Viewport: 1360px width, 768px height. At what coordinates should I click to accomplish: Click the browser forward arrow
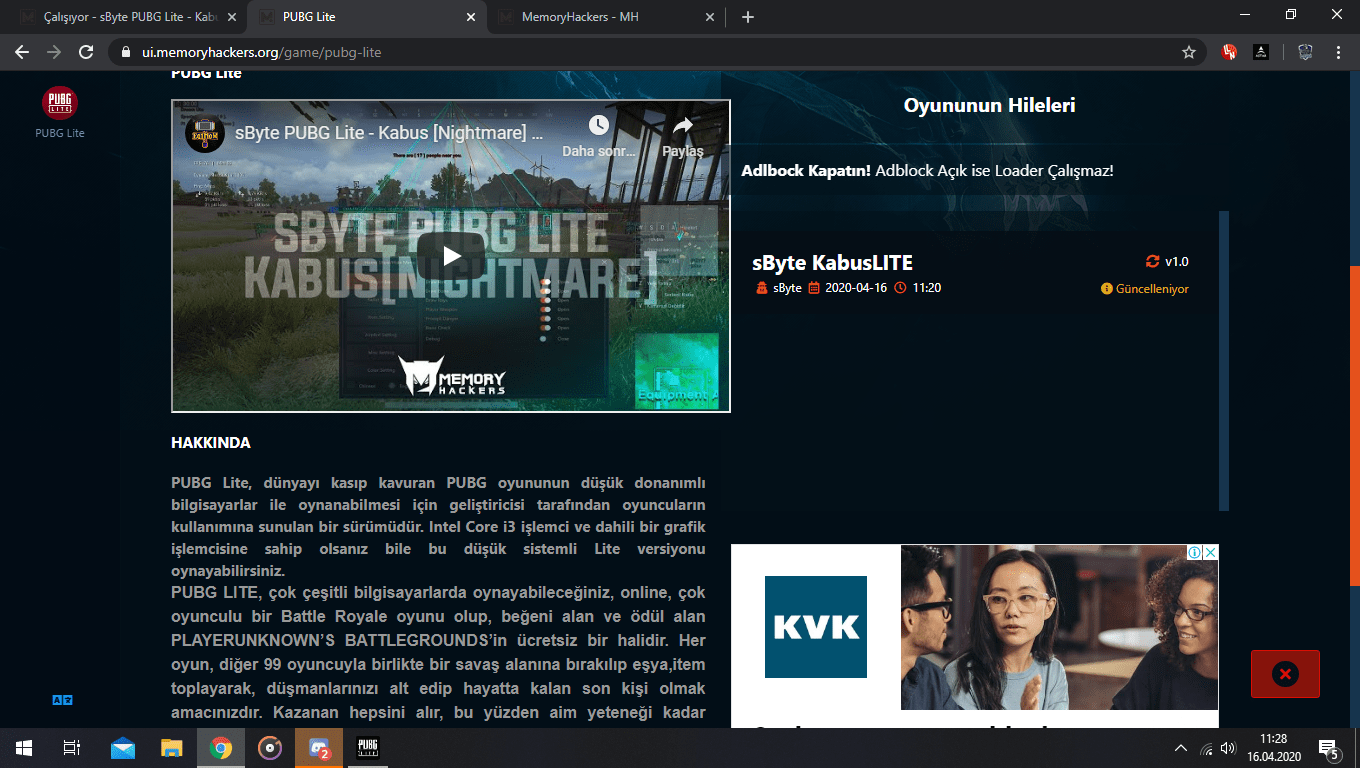pyautogui.click(x=54, y=52)
